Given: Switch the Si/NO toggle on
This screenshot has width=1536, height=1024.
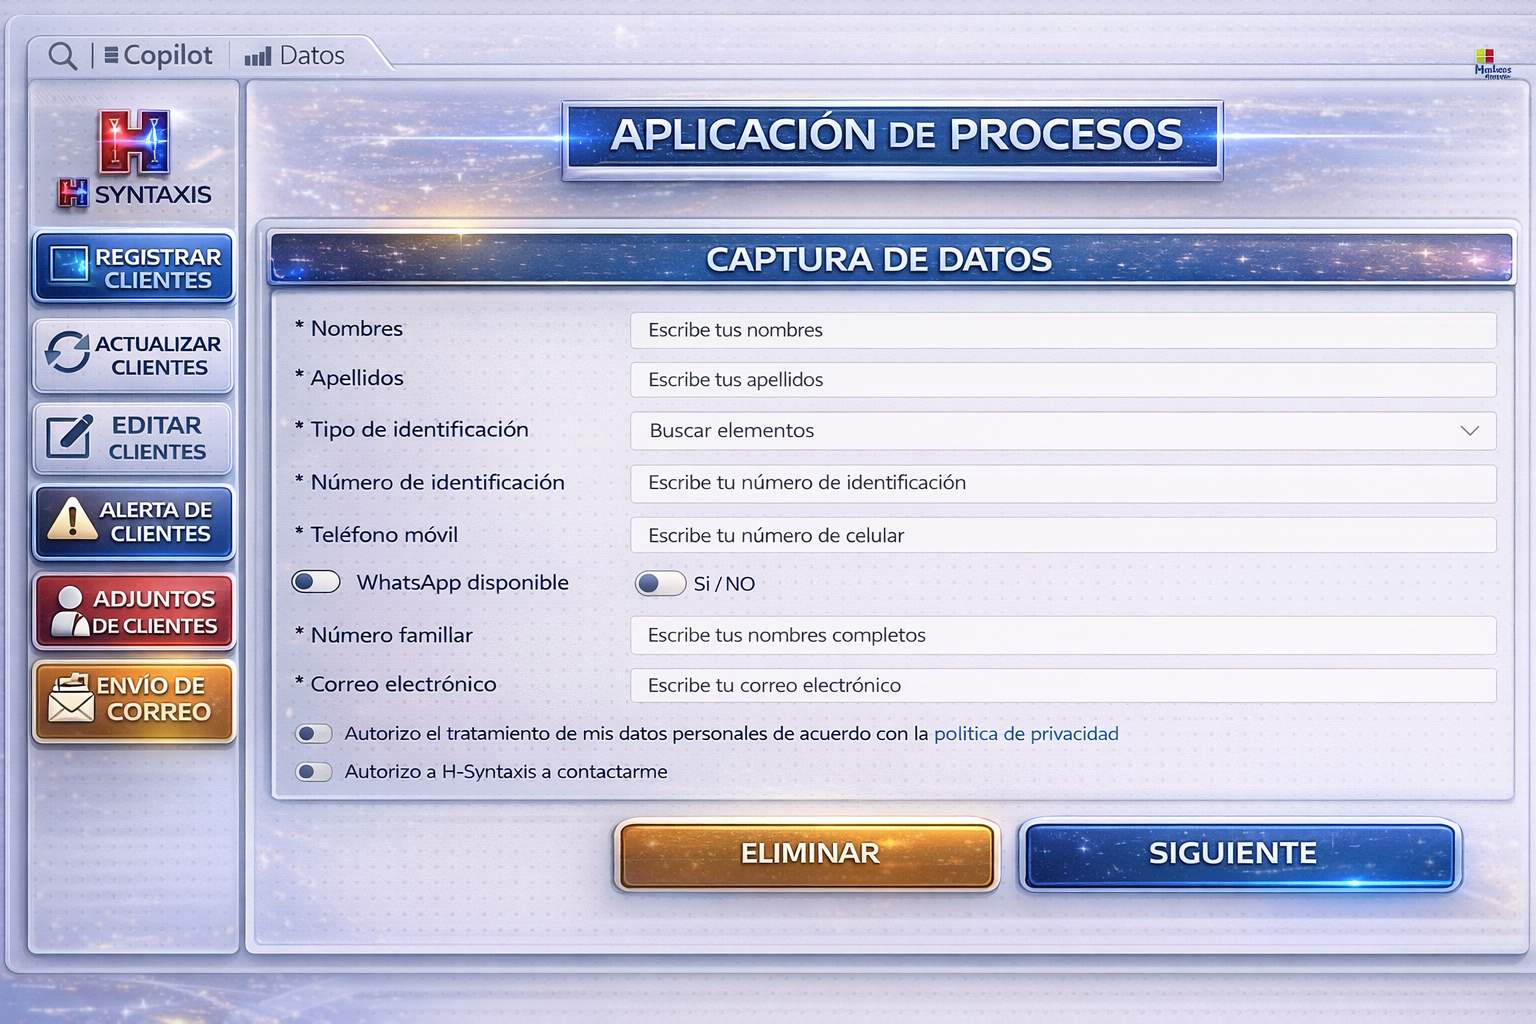Looking at the screenshot, I should (x=660, y=583).
